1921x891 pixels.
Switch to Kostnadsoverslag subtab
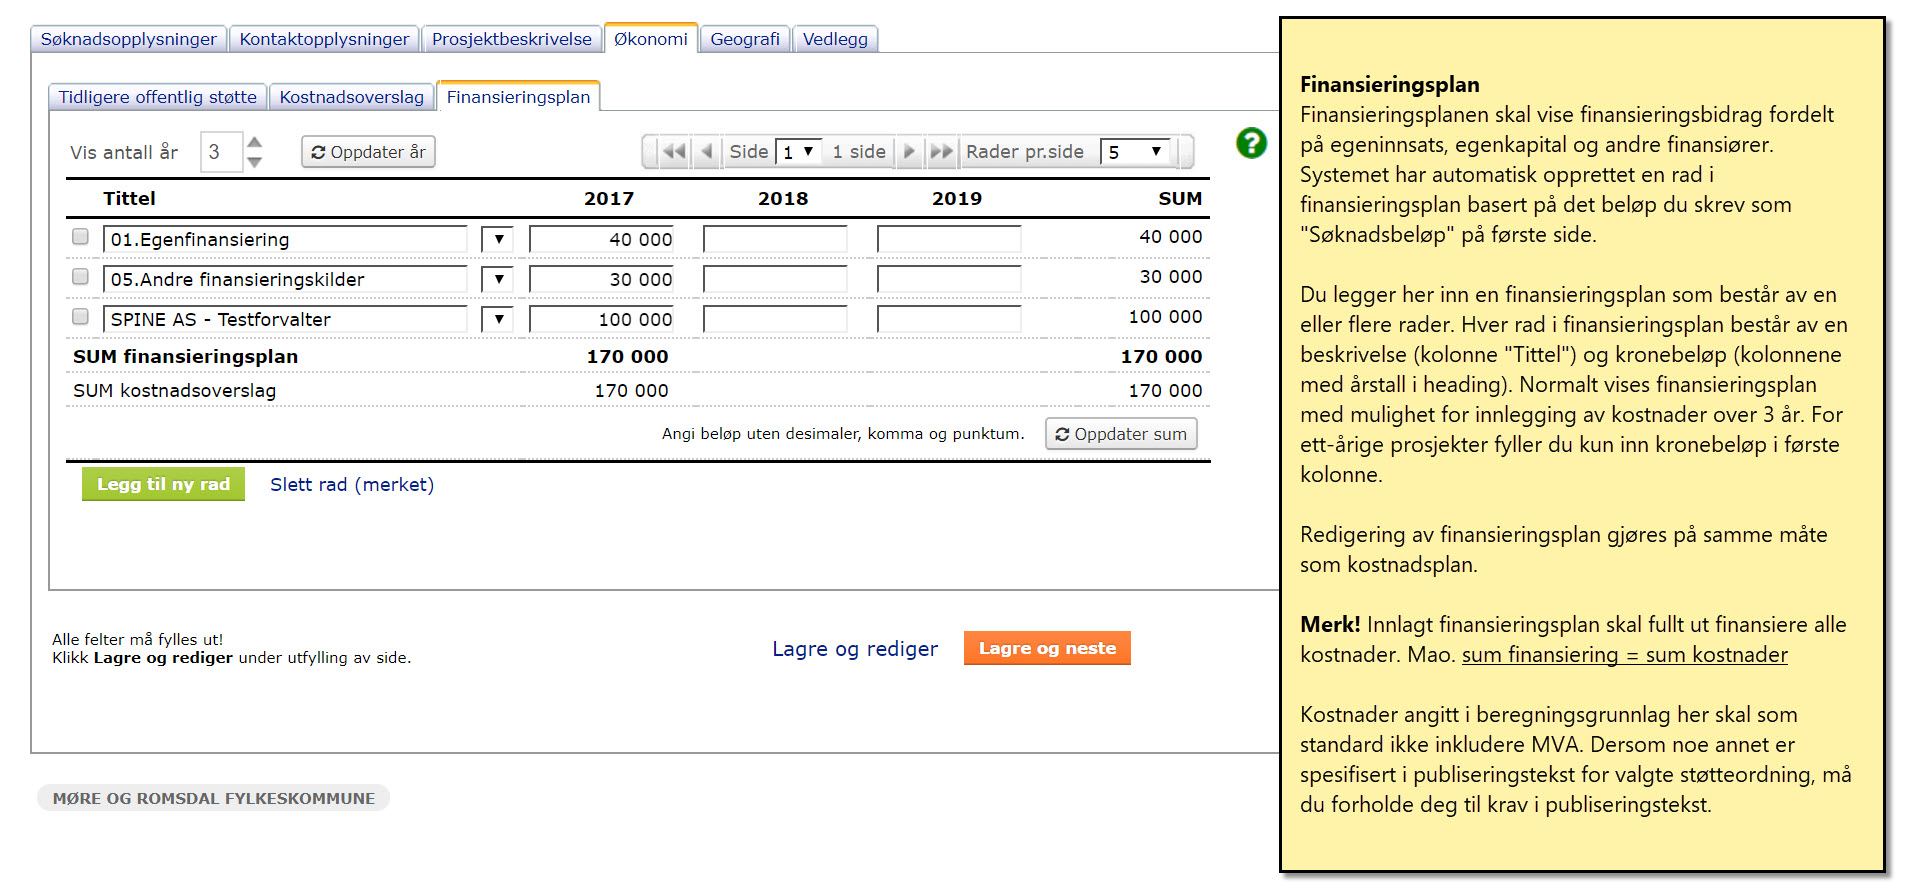(352, 97)
